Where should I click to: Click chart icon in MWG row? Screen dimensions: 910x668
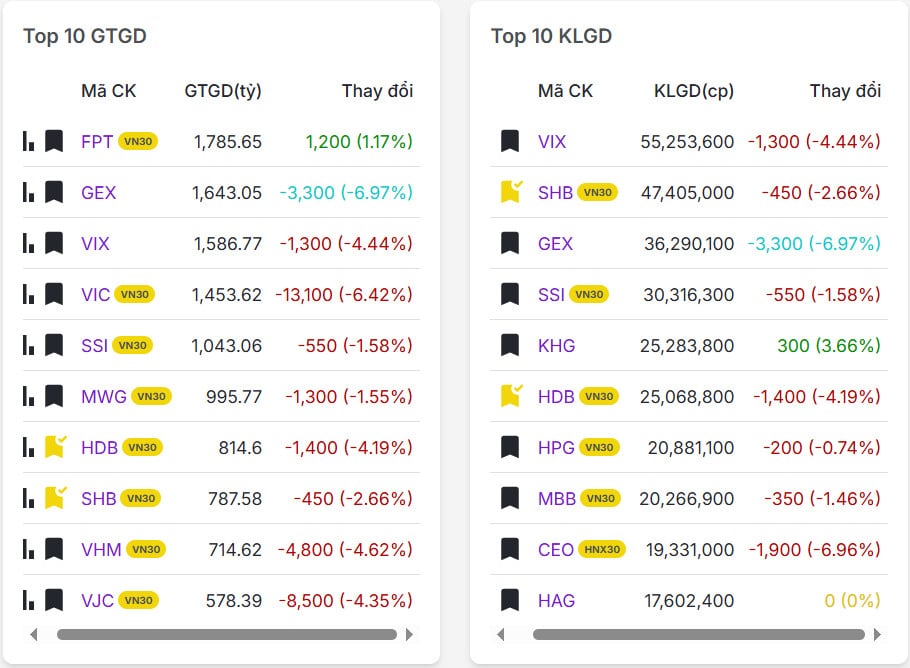click(x=29, y=396)
